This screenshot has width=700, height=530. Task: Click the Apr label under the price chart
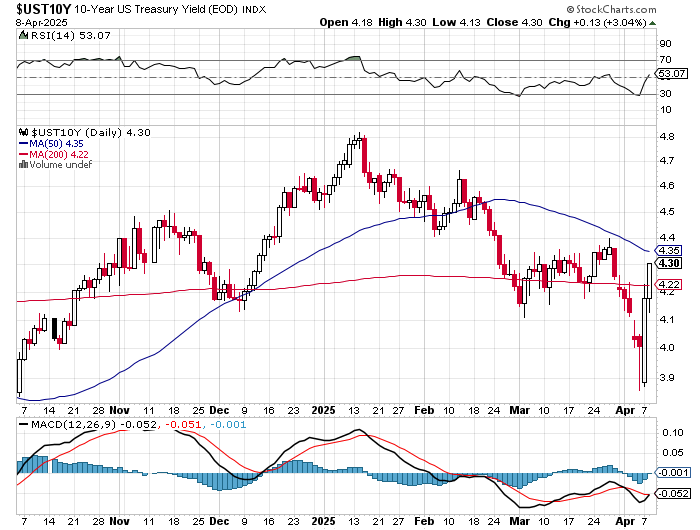(x=625, y=410)
